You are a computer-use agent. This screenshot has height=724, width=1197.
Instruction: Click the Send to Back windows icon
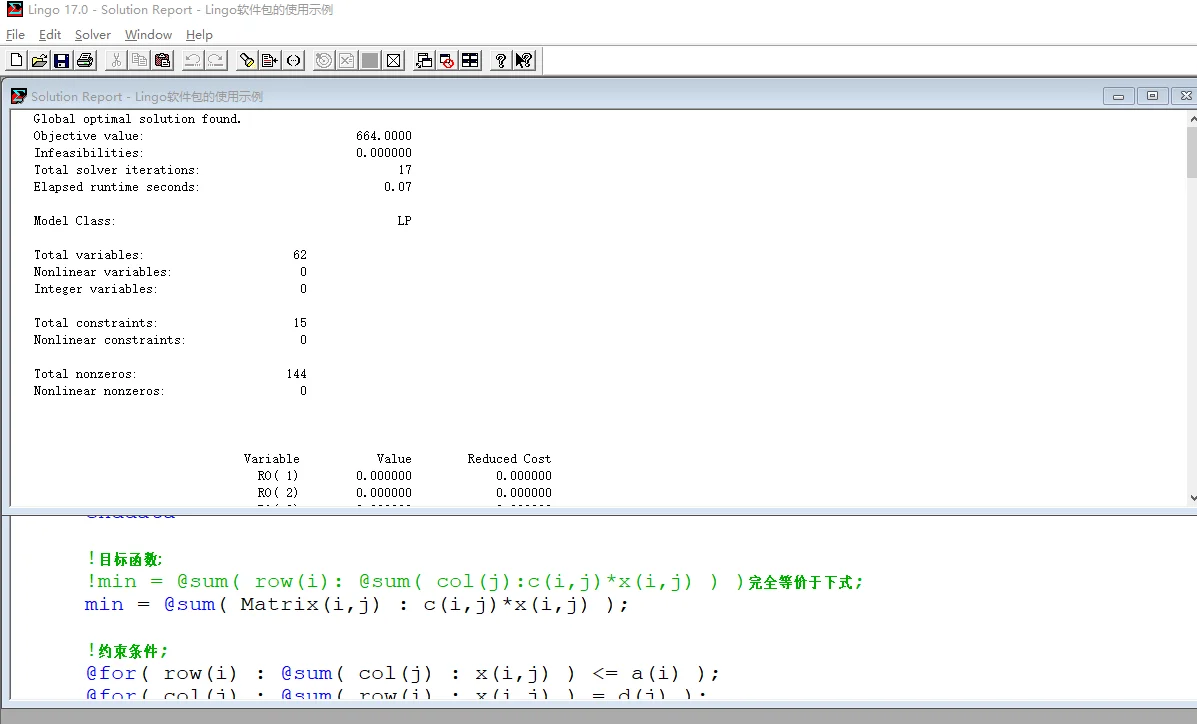pyautogui.click(x=424, y=60)
